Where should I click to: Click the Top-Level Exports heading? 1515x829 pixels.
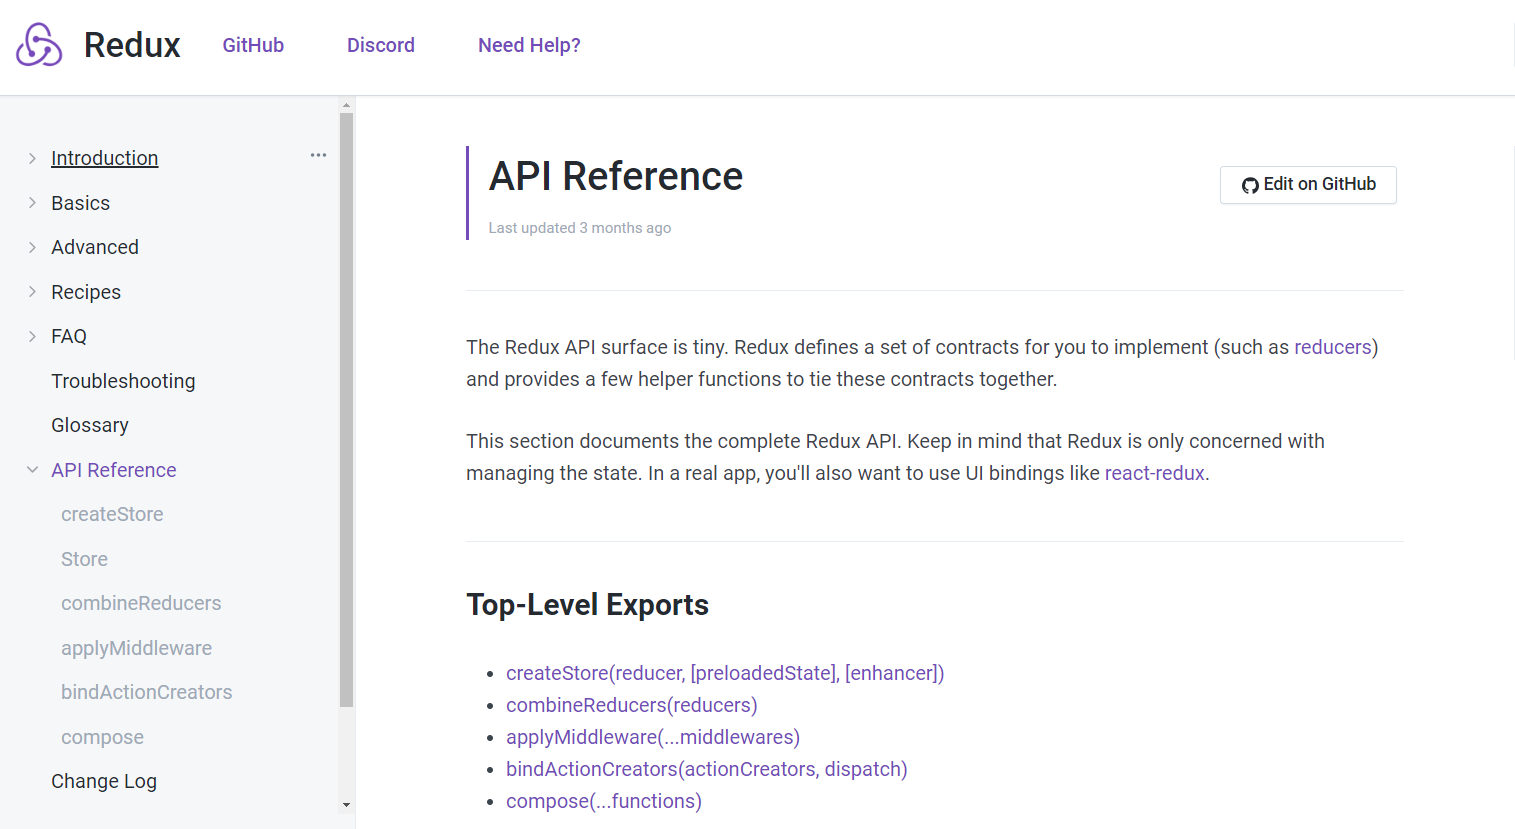coord(588,605)
